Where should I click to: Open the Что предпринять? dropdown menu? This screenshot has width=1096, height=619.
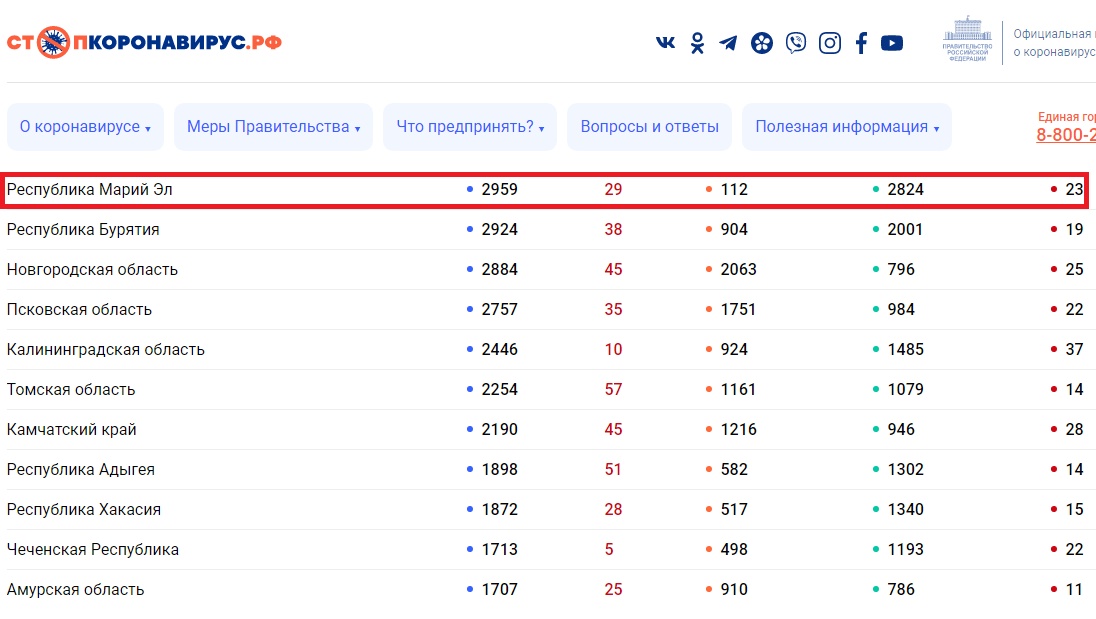(469, 127)
